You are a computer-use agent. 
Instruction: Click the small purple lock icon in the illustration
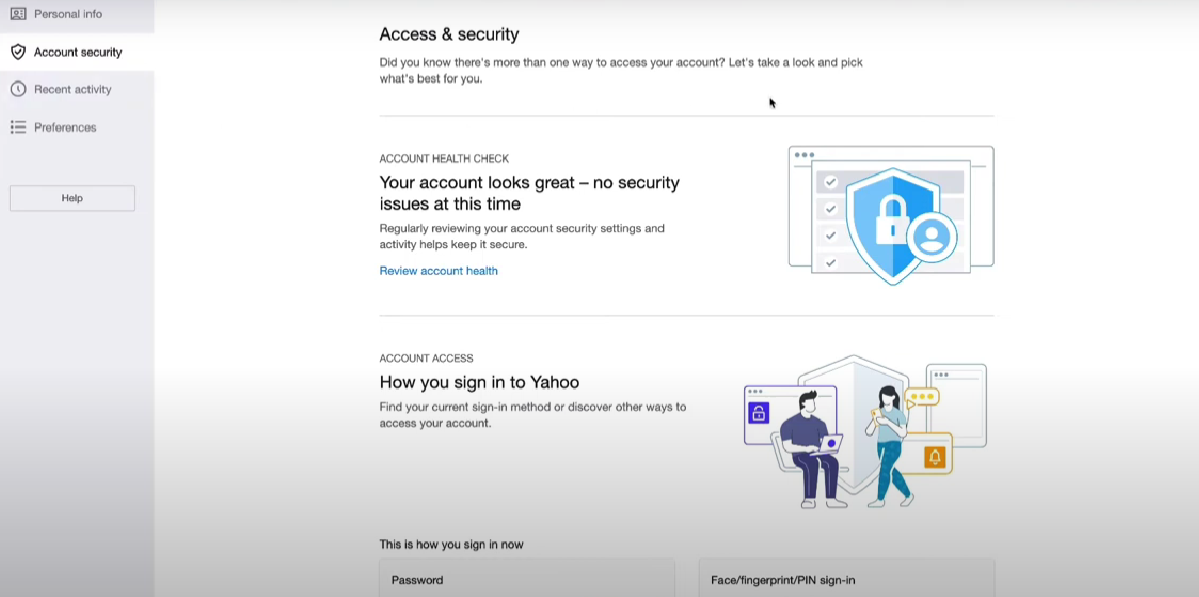click(x=760, y=412)
